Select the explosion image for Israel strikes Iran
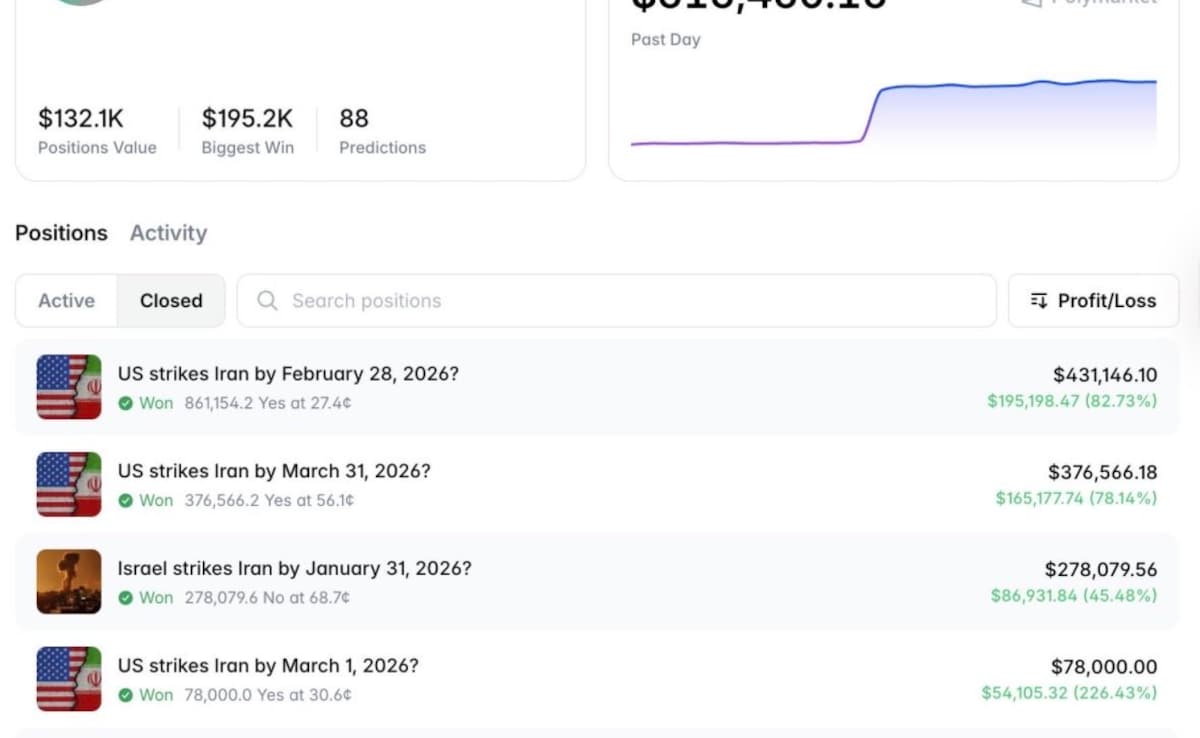The width and height of the screenshot is (1200, 738). [x=69, y=581]
